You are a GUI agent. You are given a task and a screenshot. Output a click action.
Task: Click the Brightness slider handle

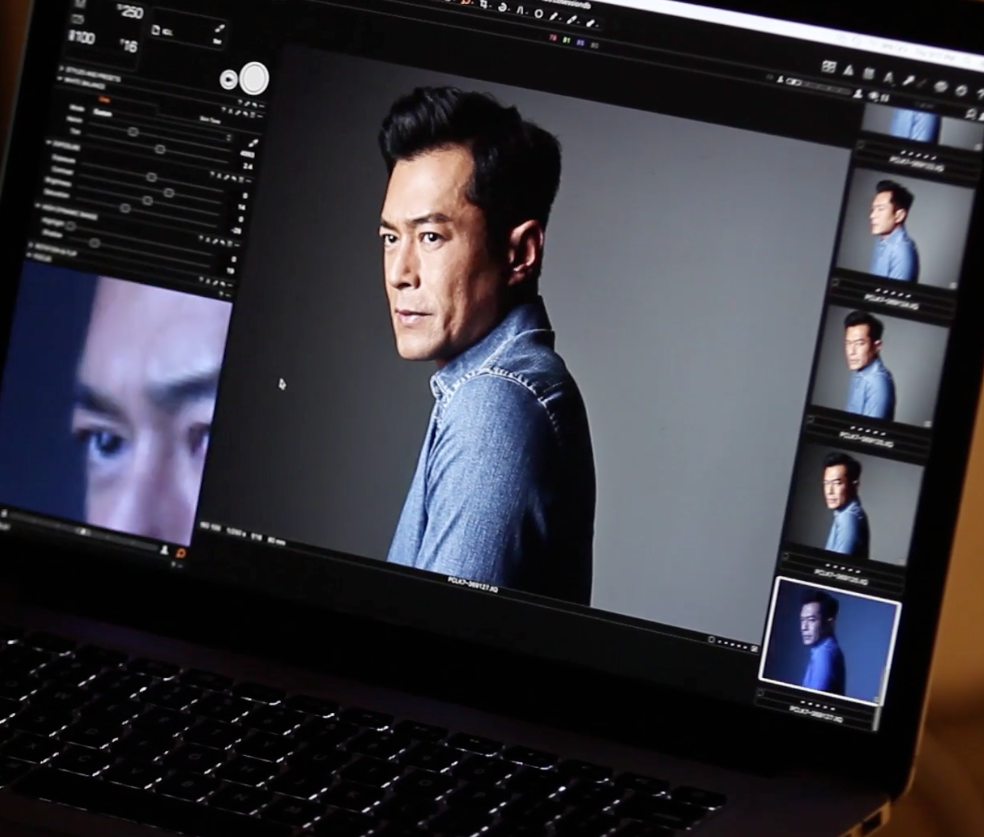[x=147, y=201]
